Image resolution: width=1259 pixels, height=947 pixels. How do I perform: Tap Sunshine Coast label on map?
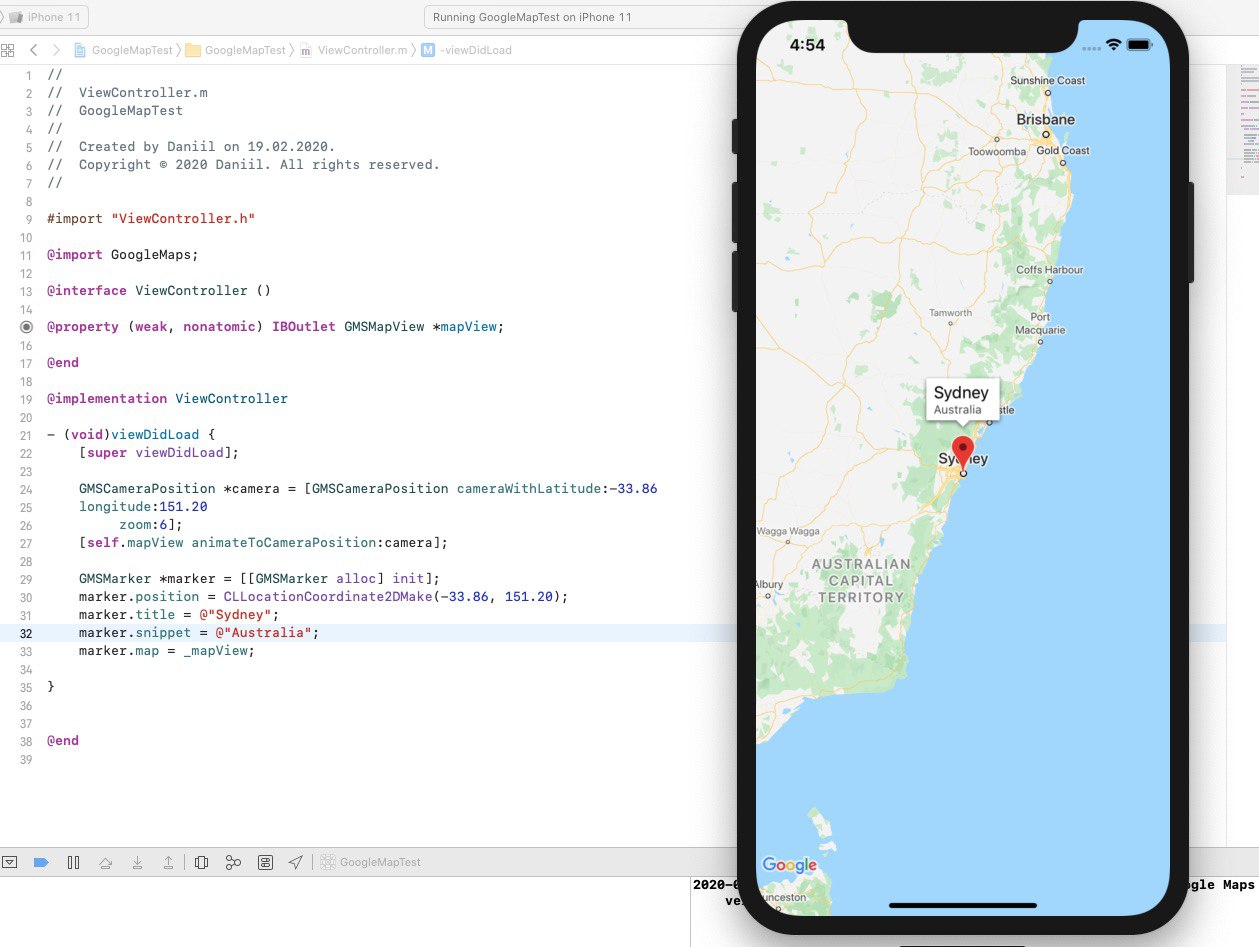[1047, 80]
